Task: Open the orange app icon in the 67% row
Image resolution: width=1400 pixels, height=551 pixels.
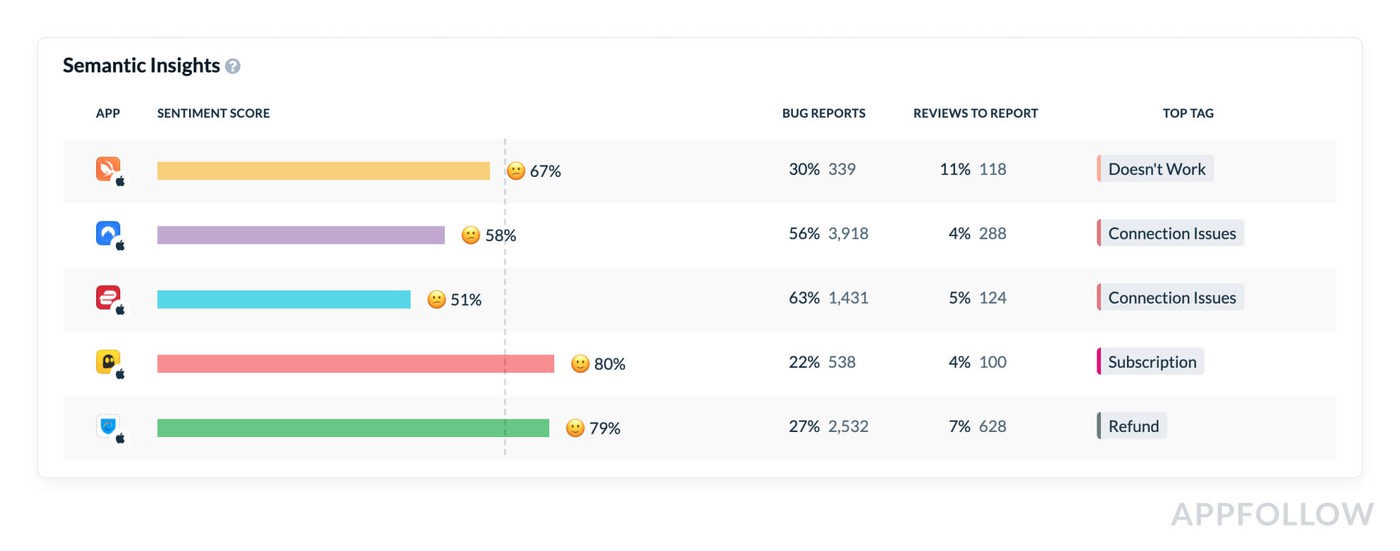Action: 109,169
